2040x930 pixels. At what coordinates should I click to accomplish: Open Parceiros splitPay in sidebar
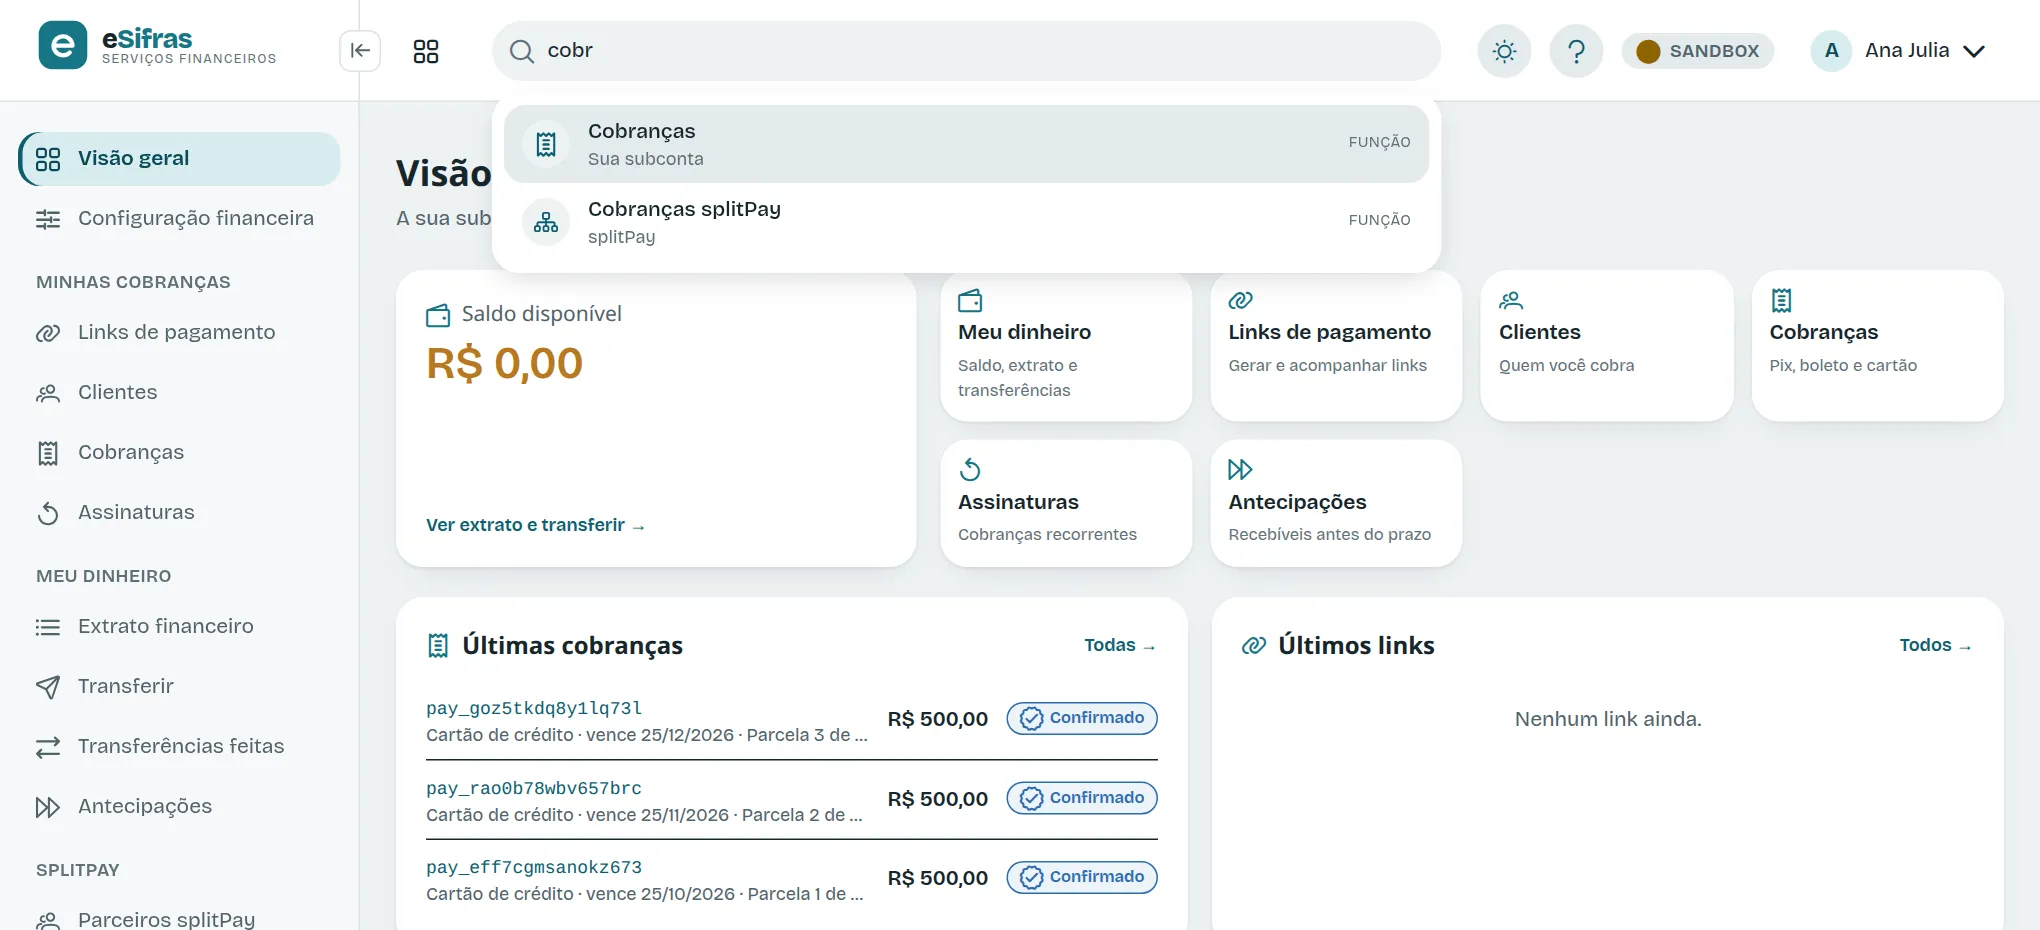(180, 918)
